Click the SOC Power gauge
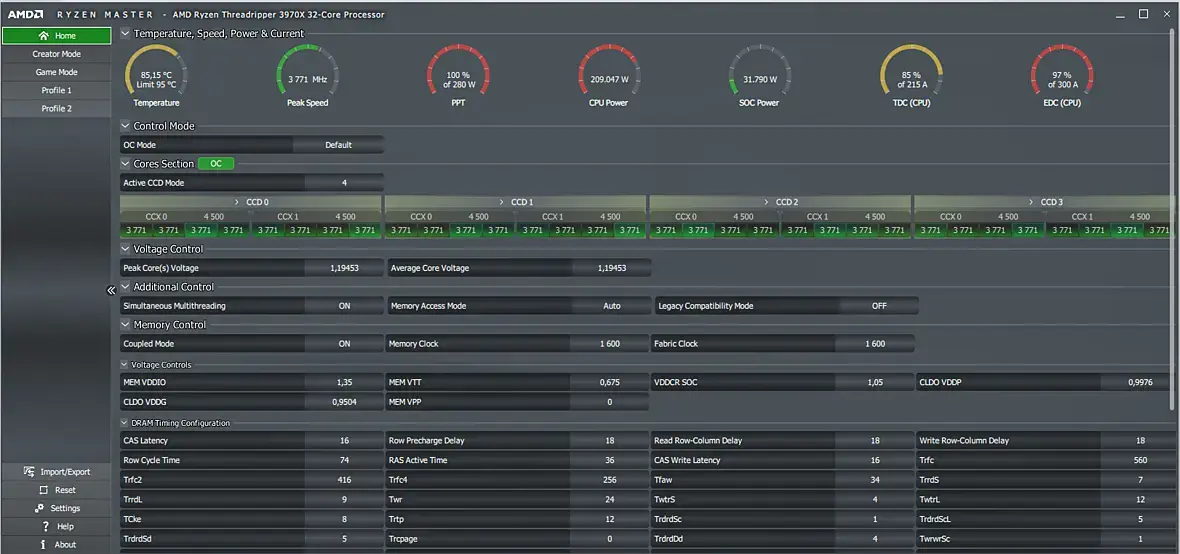This screenshot has width=1180, height=554. click(x=759, y=74)
